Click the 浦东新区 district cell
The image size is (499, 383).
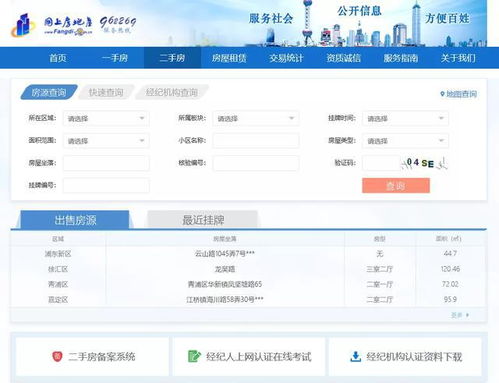58,254
